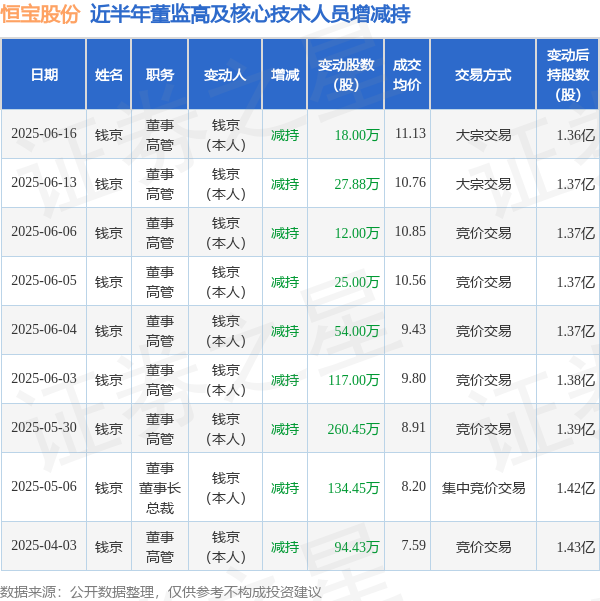
Task: Click 减持 in the 2025-06-16 row
Action: pyautogui.click(x=284, y=135)
